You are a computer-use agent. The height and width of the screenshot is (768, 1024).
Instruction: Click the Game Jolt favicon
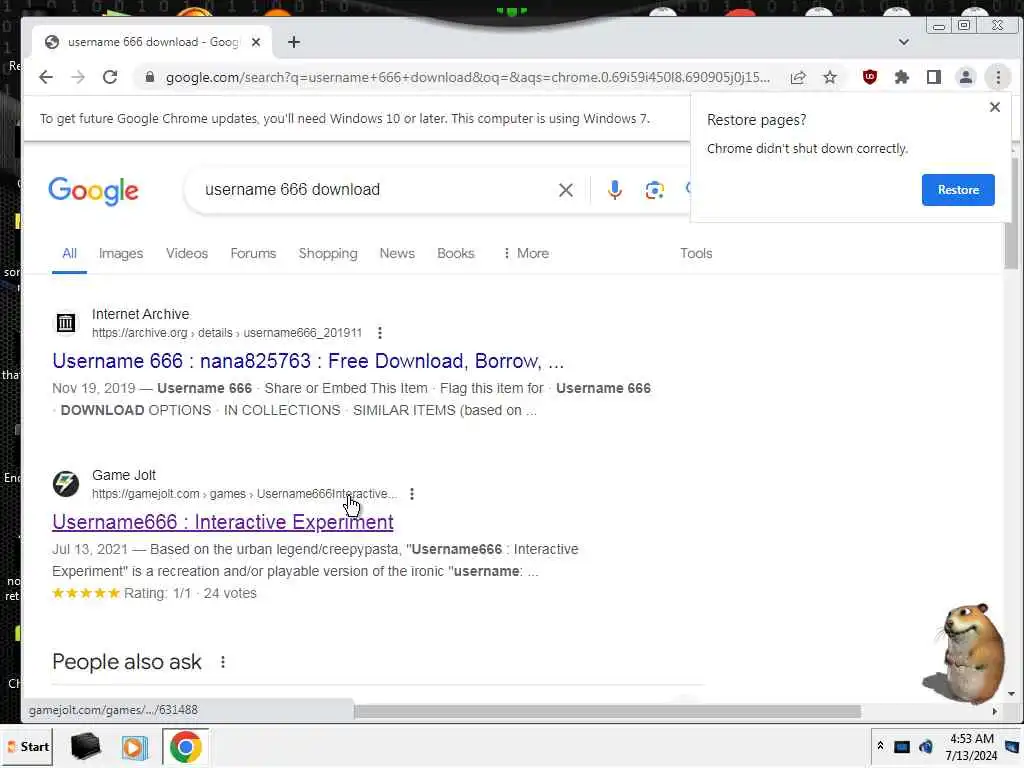66,484
